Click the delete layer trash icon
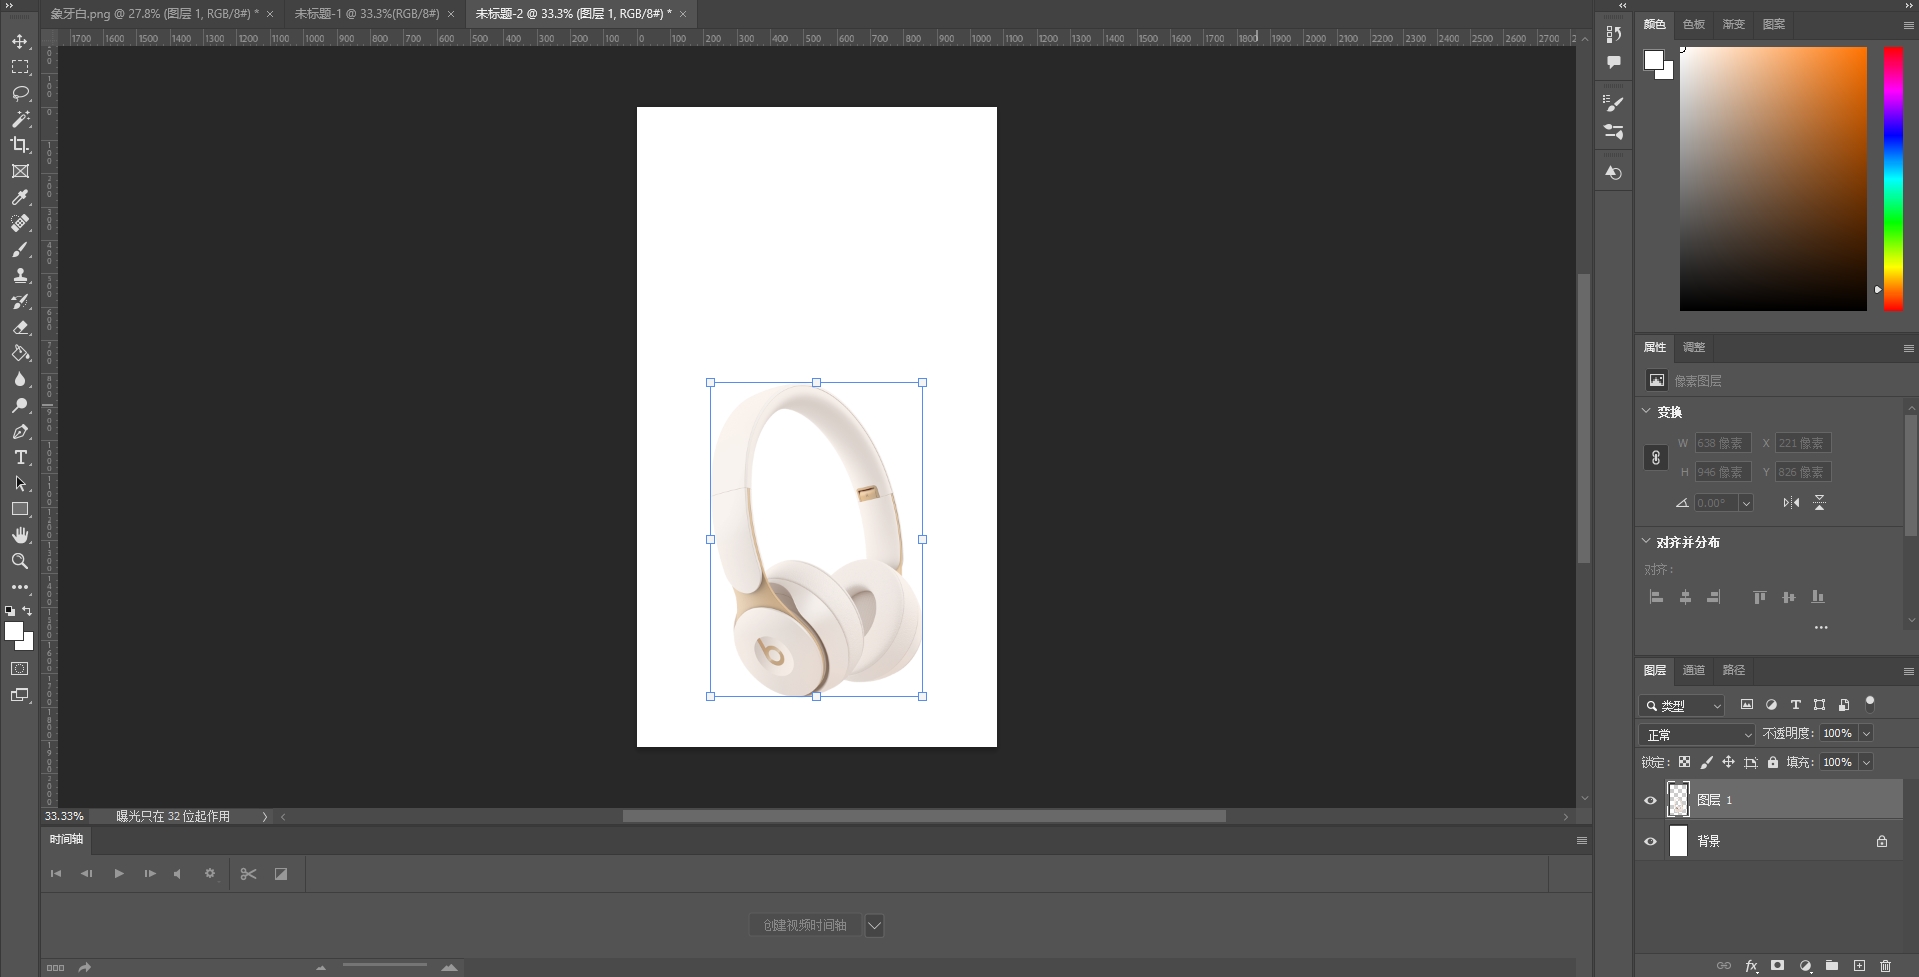The height and width of the screenshot is (977, 1919). pos(1885,966)
